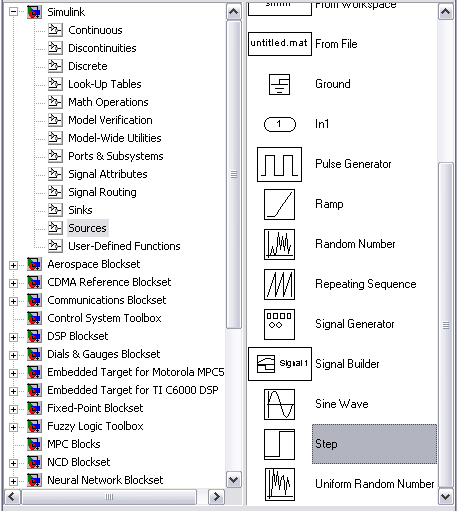
Task: Select the Step block icon
Action: [279, 444]
